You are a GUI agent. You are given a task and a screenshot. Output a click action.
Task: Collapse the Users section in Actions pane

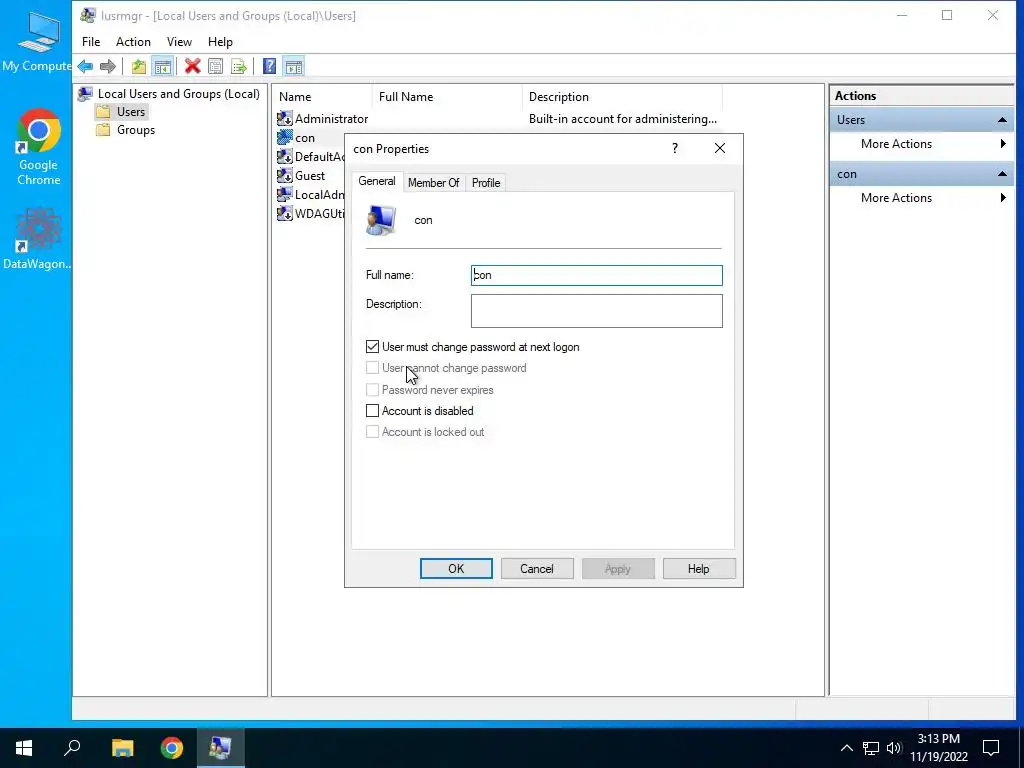pos(1002,120)
